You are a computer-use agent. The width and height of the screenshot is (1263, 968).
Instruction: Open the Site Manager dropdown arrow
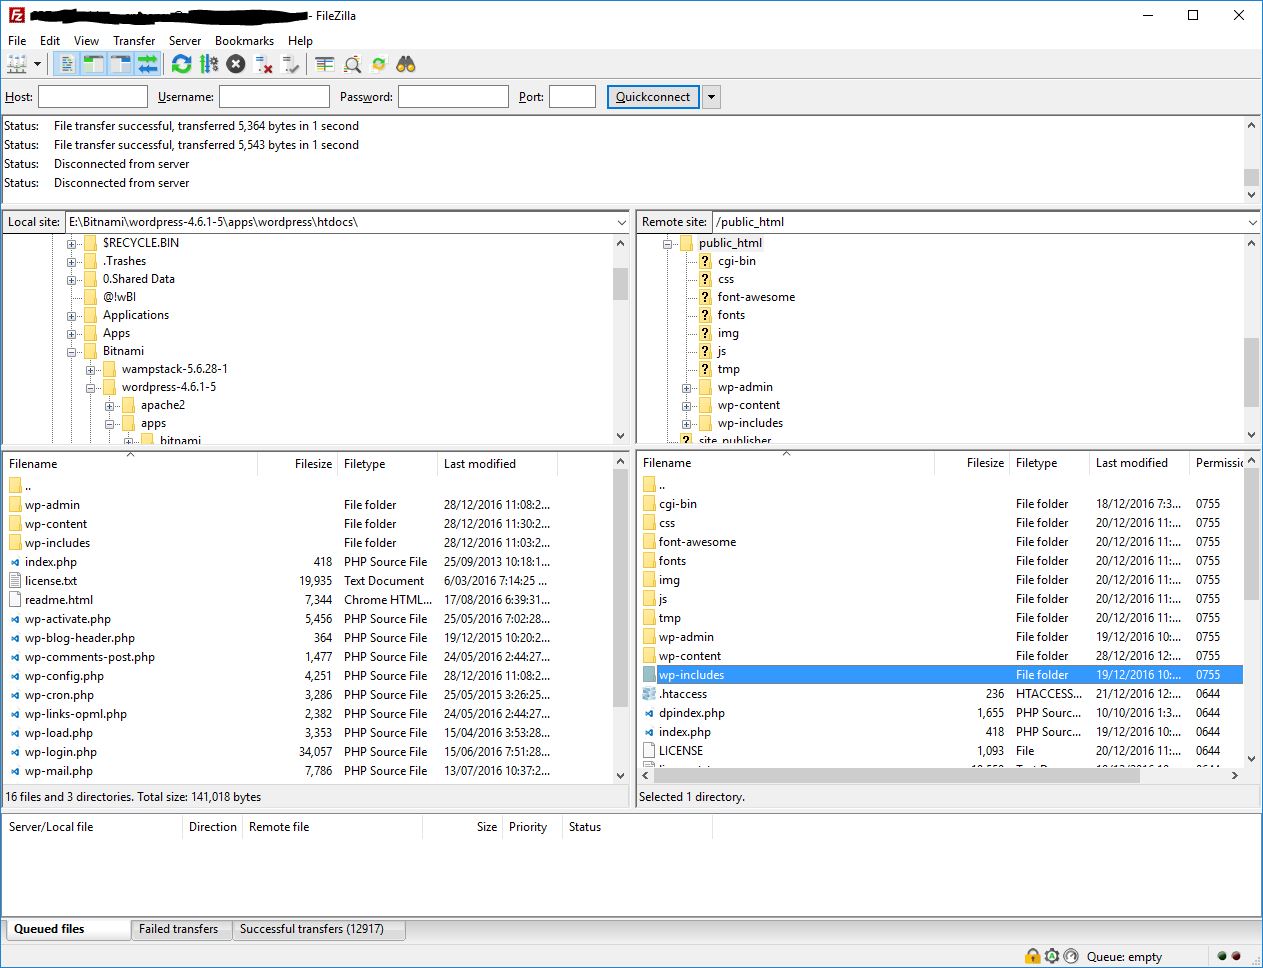coord(38,64)
